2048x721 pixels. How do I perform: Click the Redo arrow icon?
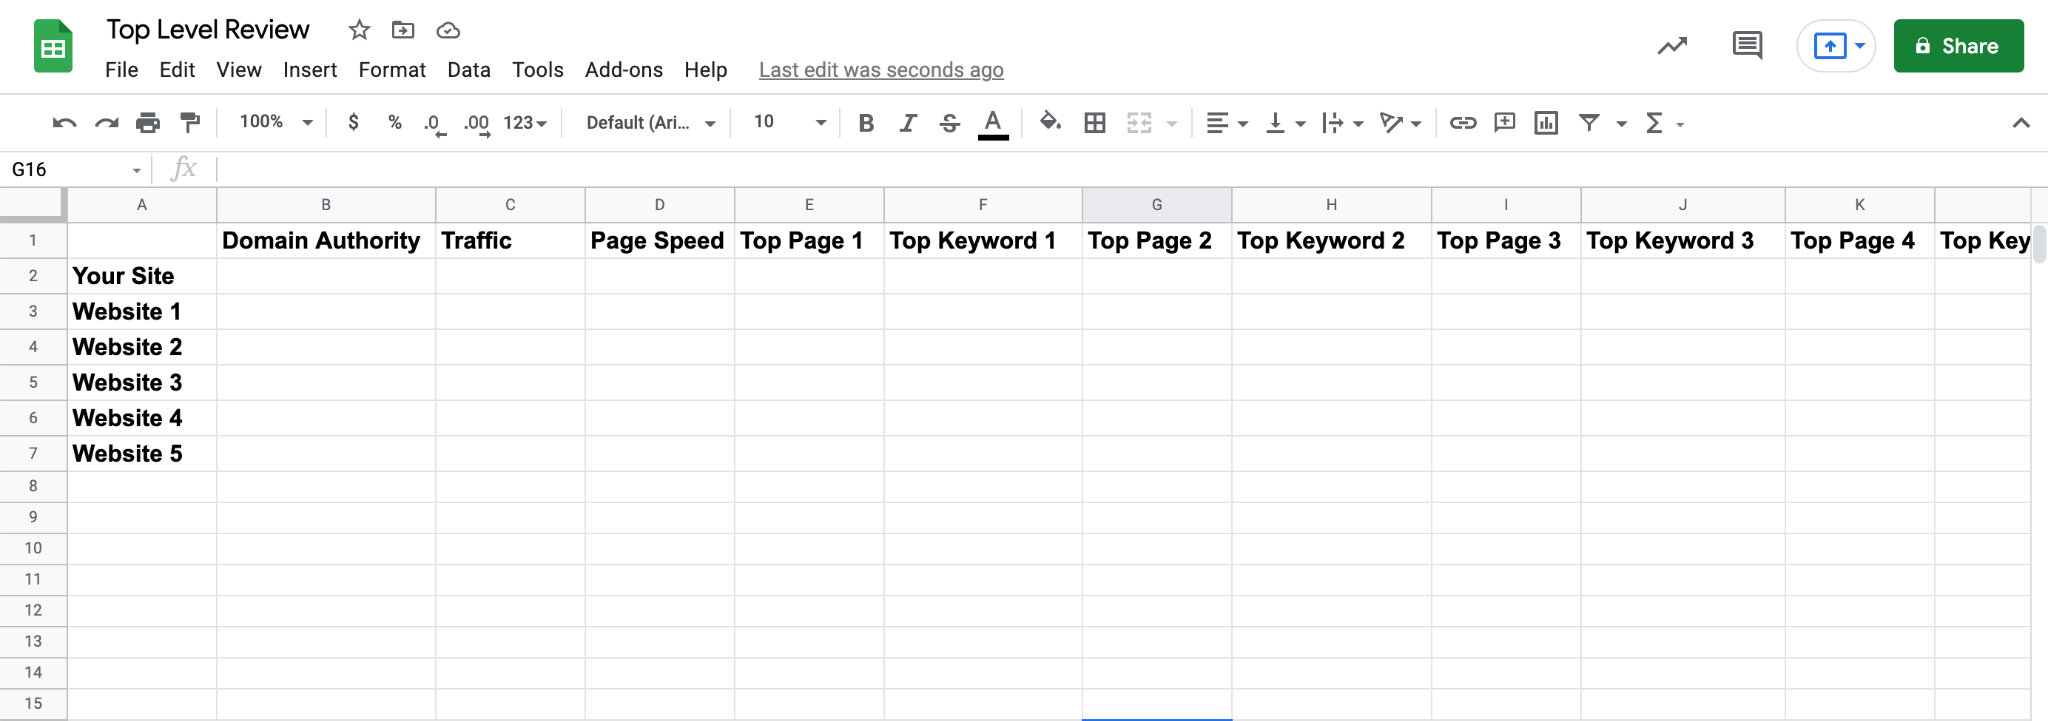[106, 123]
